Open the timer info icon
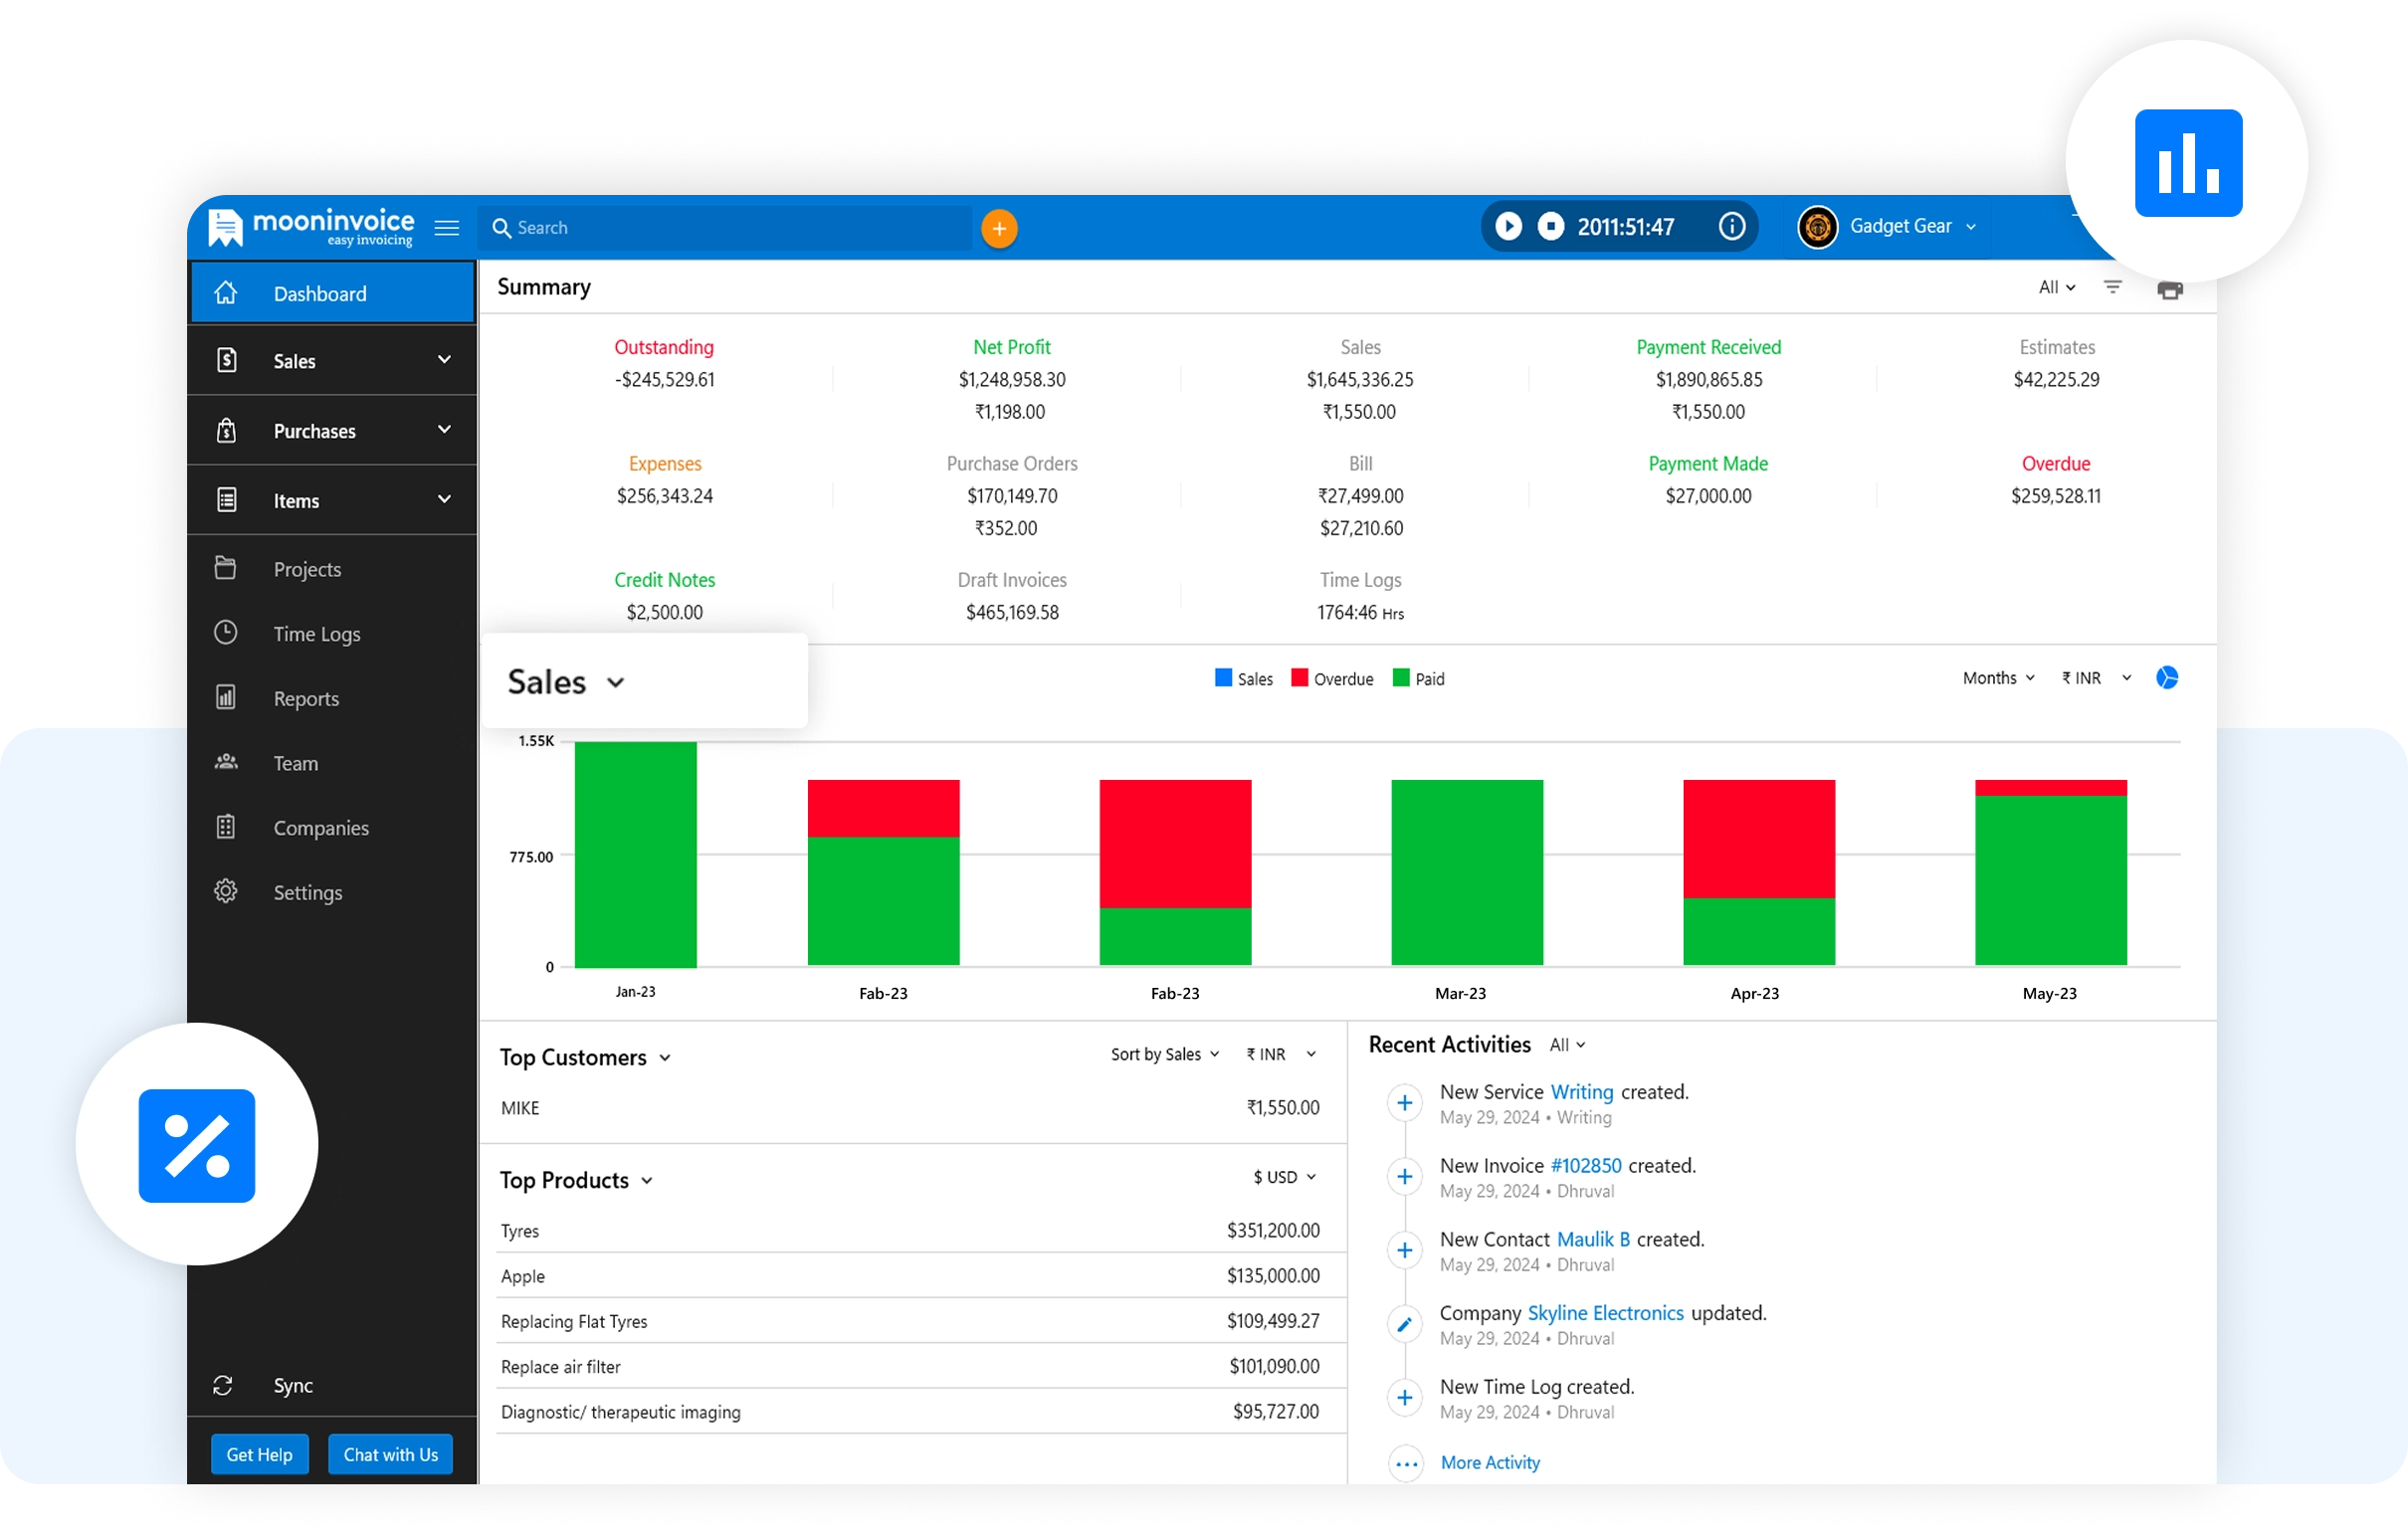The image size is (2408, 1536). point(1731,227)
